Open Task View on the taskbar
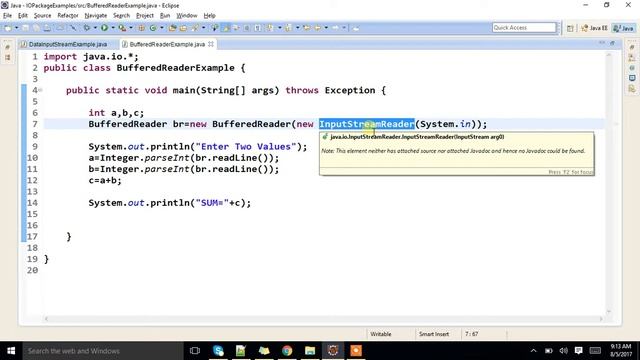This screenshot has width=640, height=360. [x=195, y=351]
